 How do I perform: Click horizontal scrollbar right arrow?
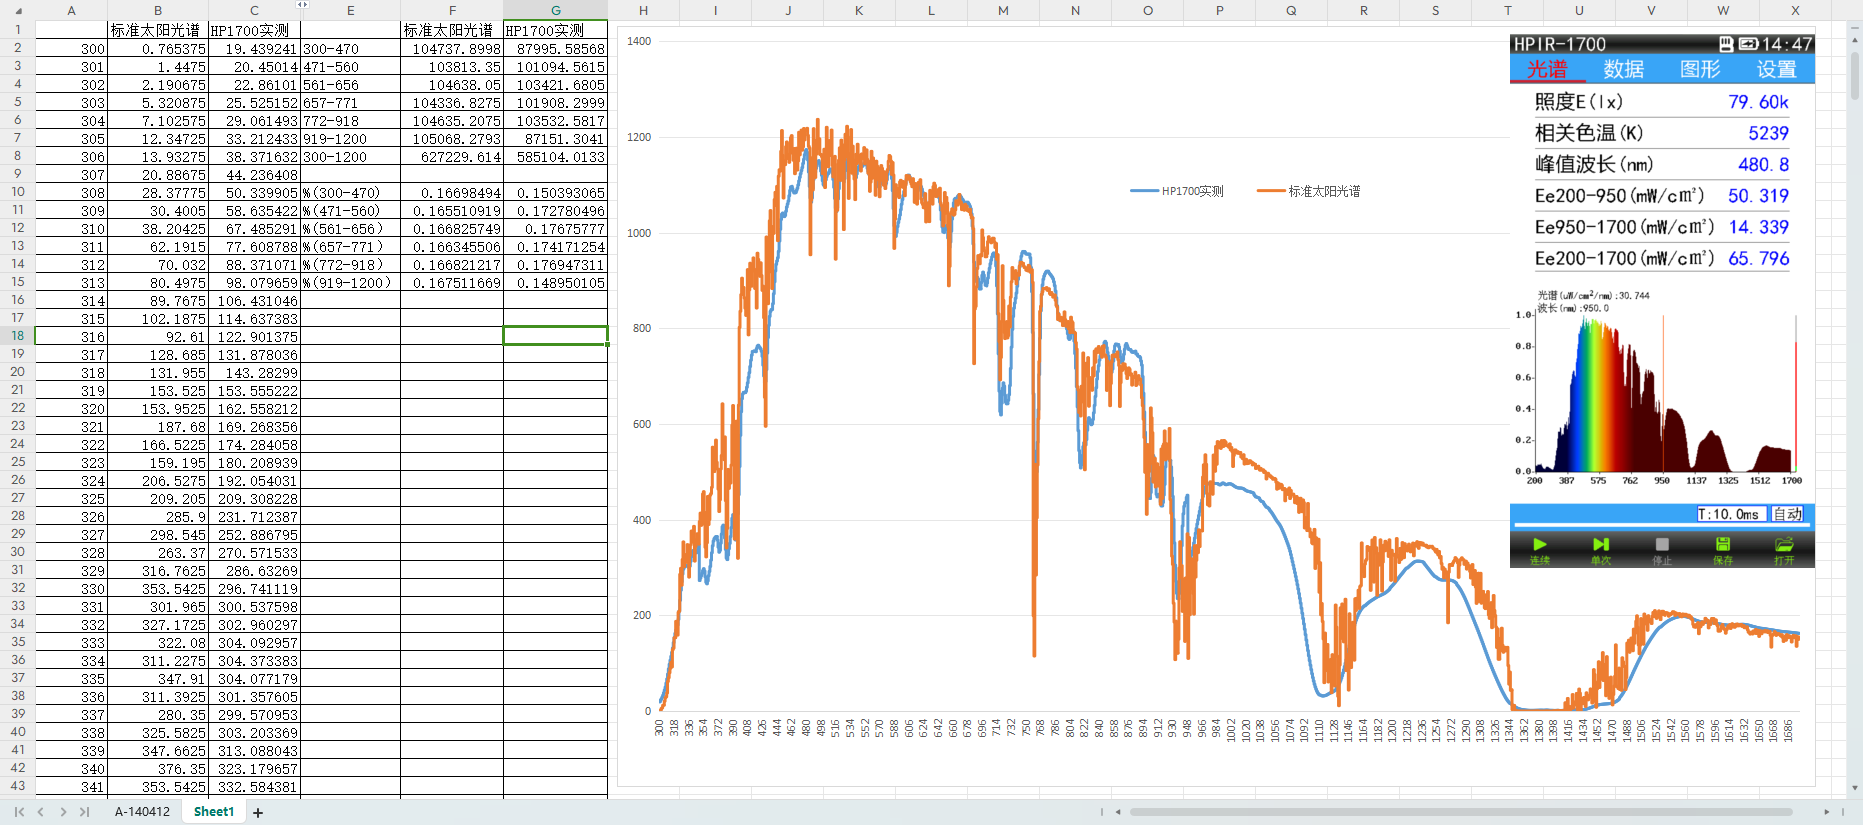[1826, 812]
